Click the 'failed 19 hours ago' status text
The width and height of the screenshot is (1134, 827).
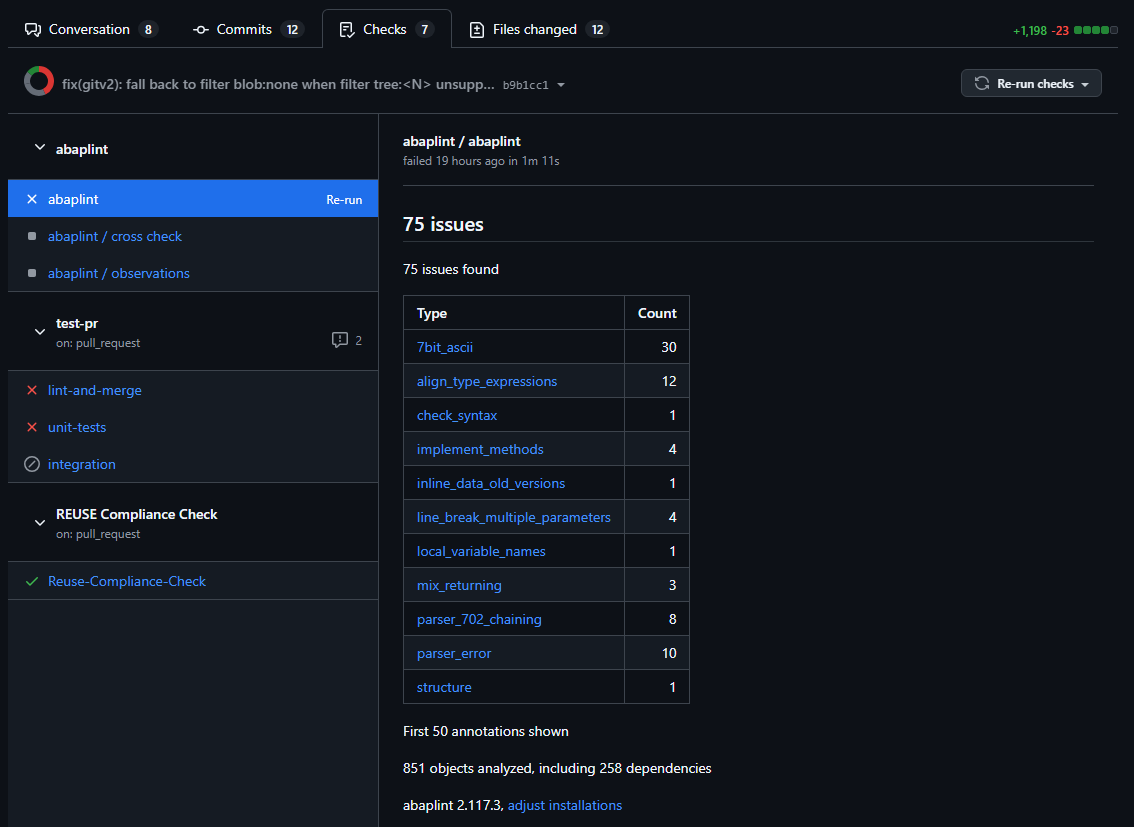pos(481,160)
